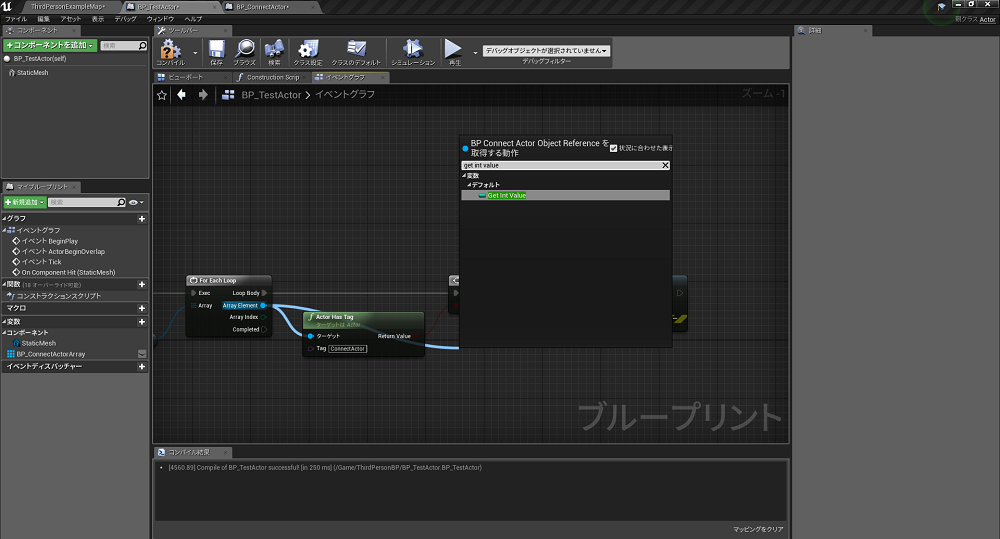Click Completed exec pin on For Each Loop

click(264, 330)
